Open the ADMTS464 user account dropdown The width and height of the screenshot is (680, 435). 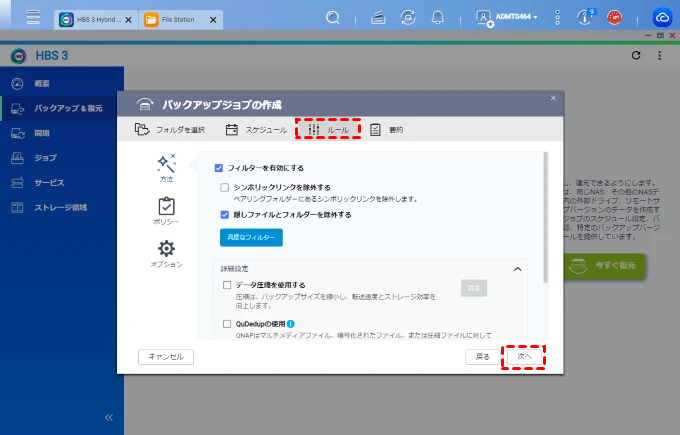tap(507, 18)
